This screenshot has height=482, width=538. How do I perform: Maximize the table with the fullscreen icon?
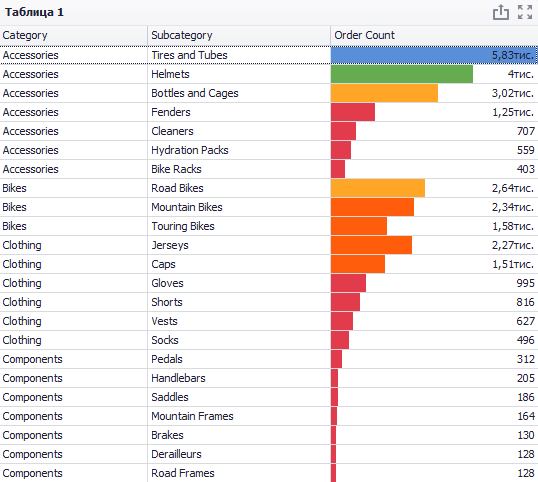coord(525,12)
